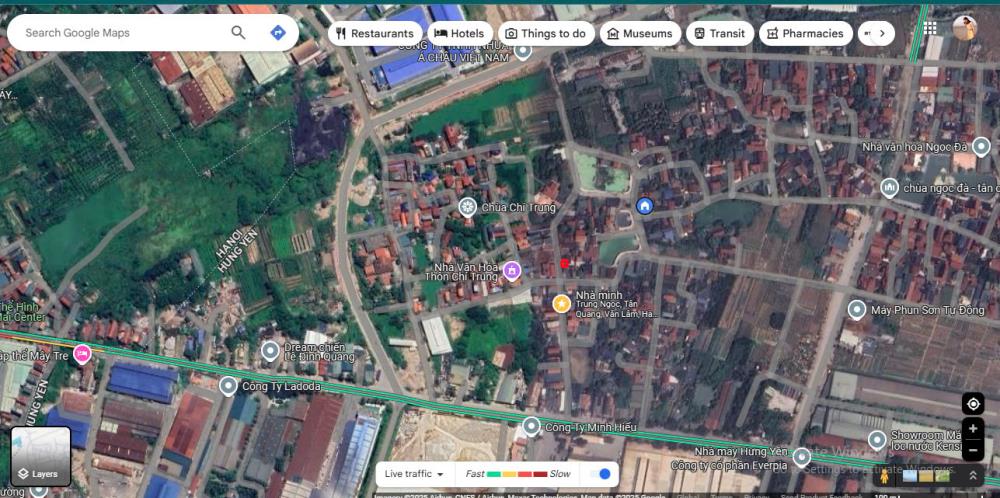
Task: Click the Chùa Chí Trung label
Action: [518, 208]
